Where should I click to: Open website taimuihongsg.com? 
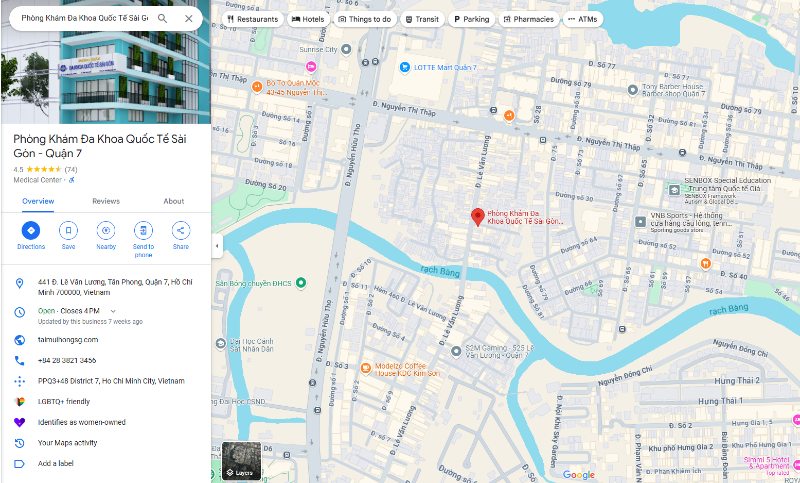coord(68,340)
